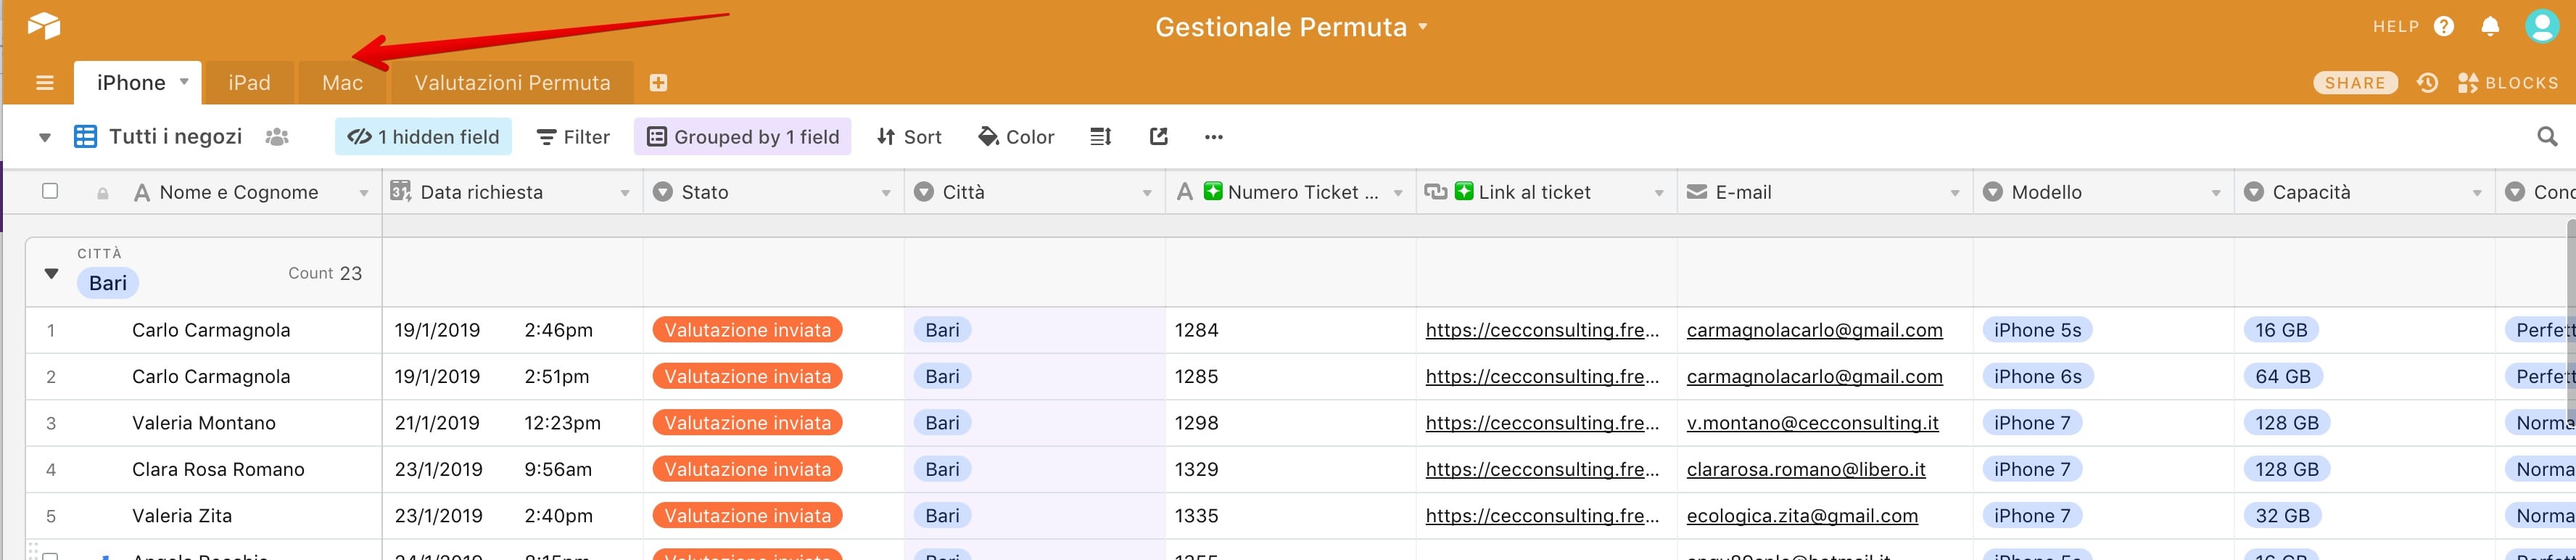Open ticket link for ticket 1298
This screenshot has width=2576, height=560.
click(x=1542, y=423)
